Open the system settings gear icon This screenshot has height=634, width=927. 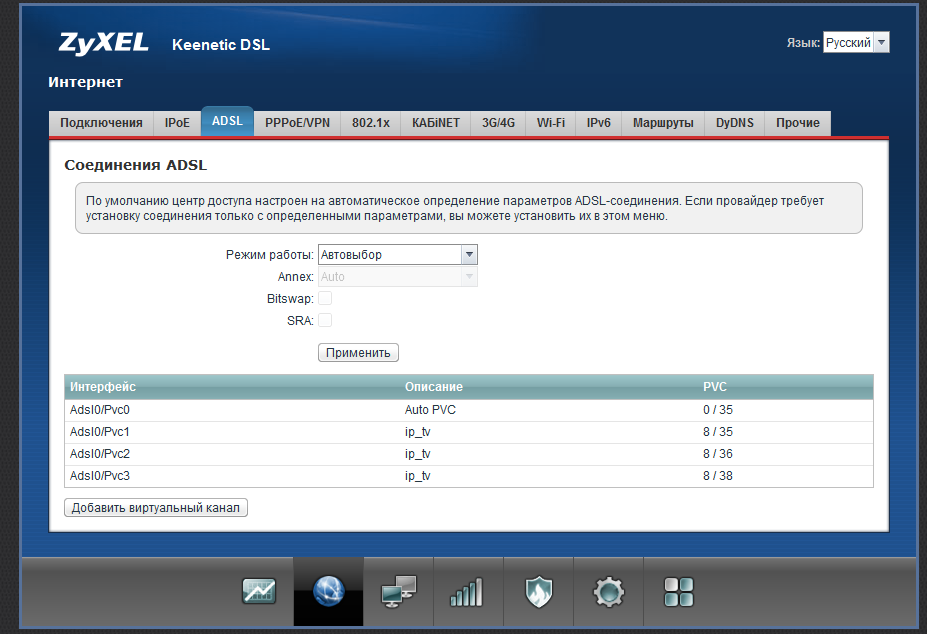[608, 592]
